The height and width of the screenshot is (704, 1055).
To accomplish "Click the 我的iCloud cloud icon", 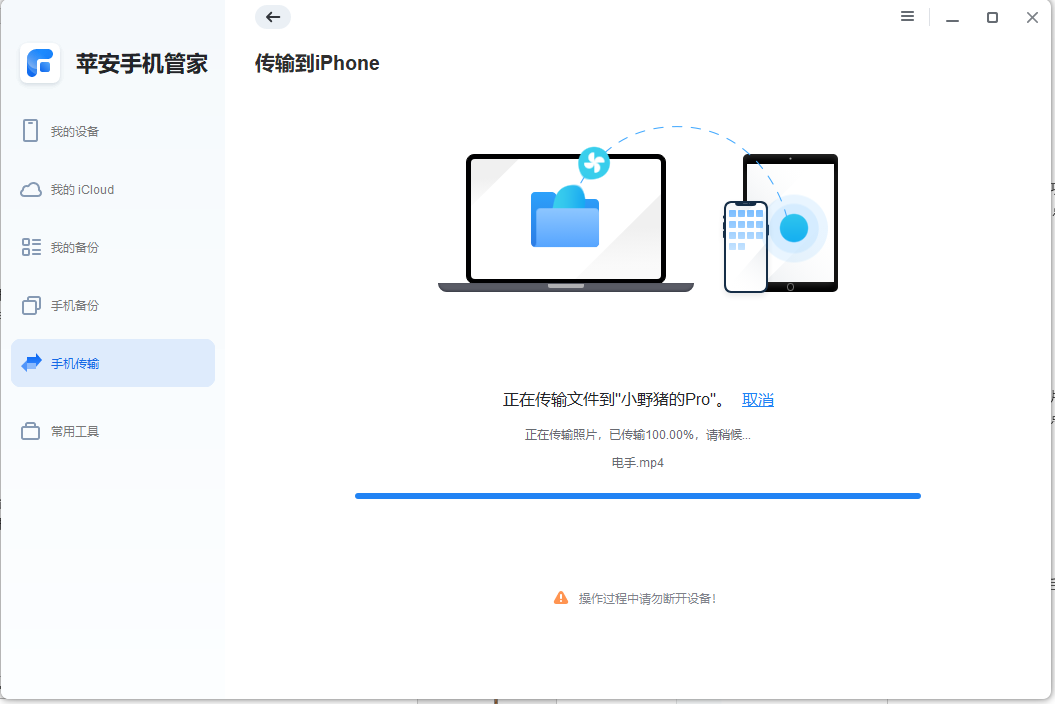I will point(31,189).
